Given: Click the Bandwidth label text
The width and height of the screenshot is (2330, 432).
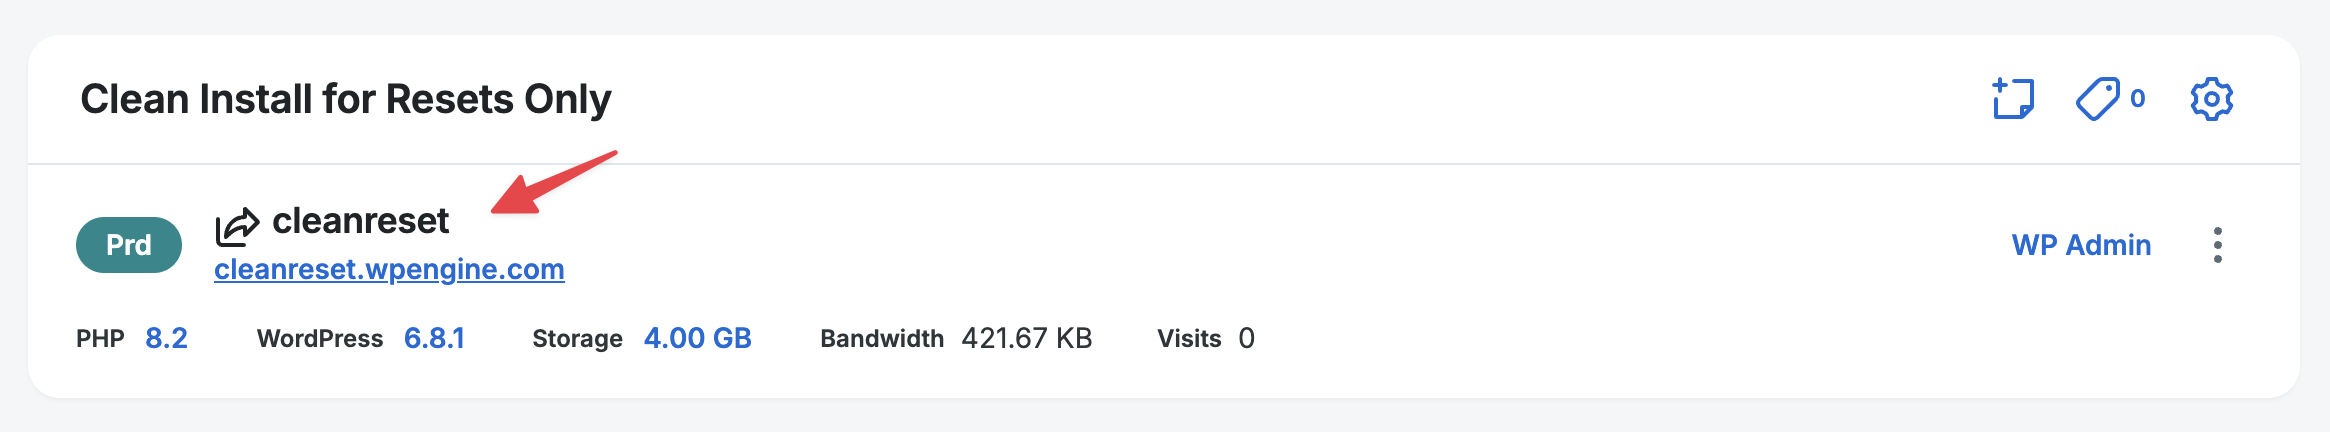Looking at the screenshot, I should pos(881,339).
